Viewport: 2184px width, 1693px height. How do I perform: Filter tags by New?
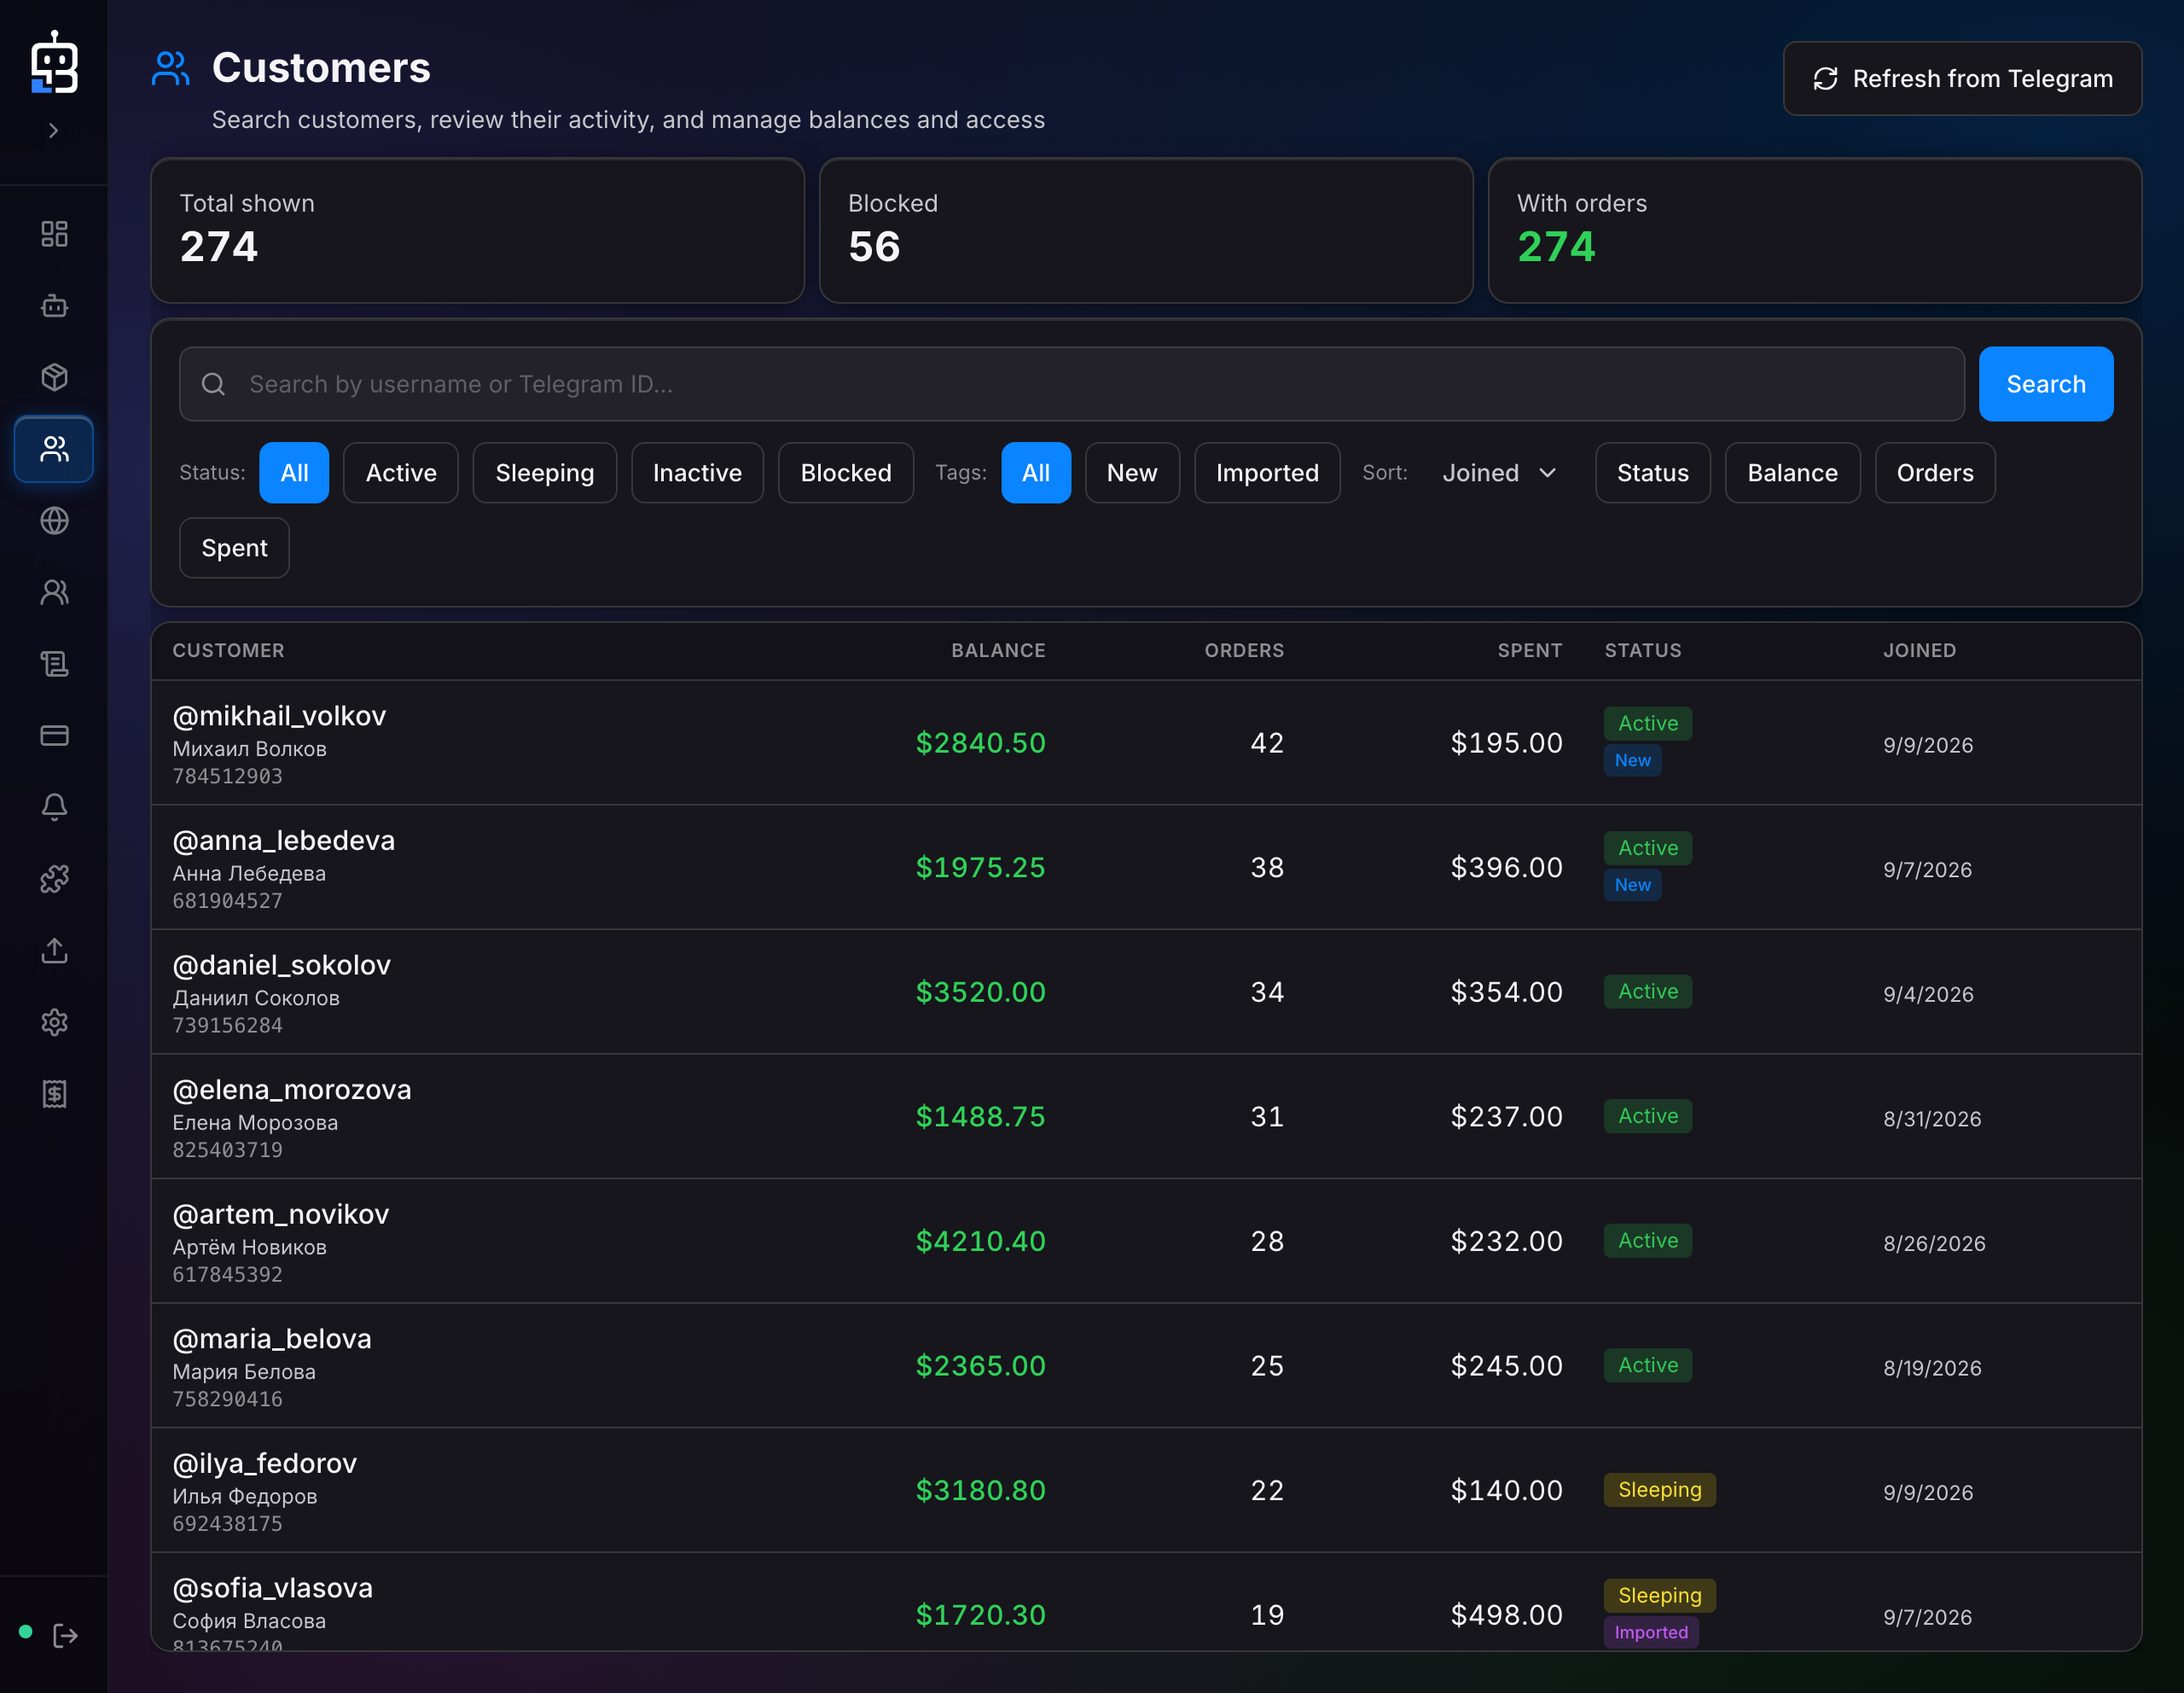(x=1132, y=473)
